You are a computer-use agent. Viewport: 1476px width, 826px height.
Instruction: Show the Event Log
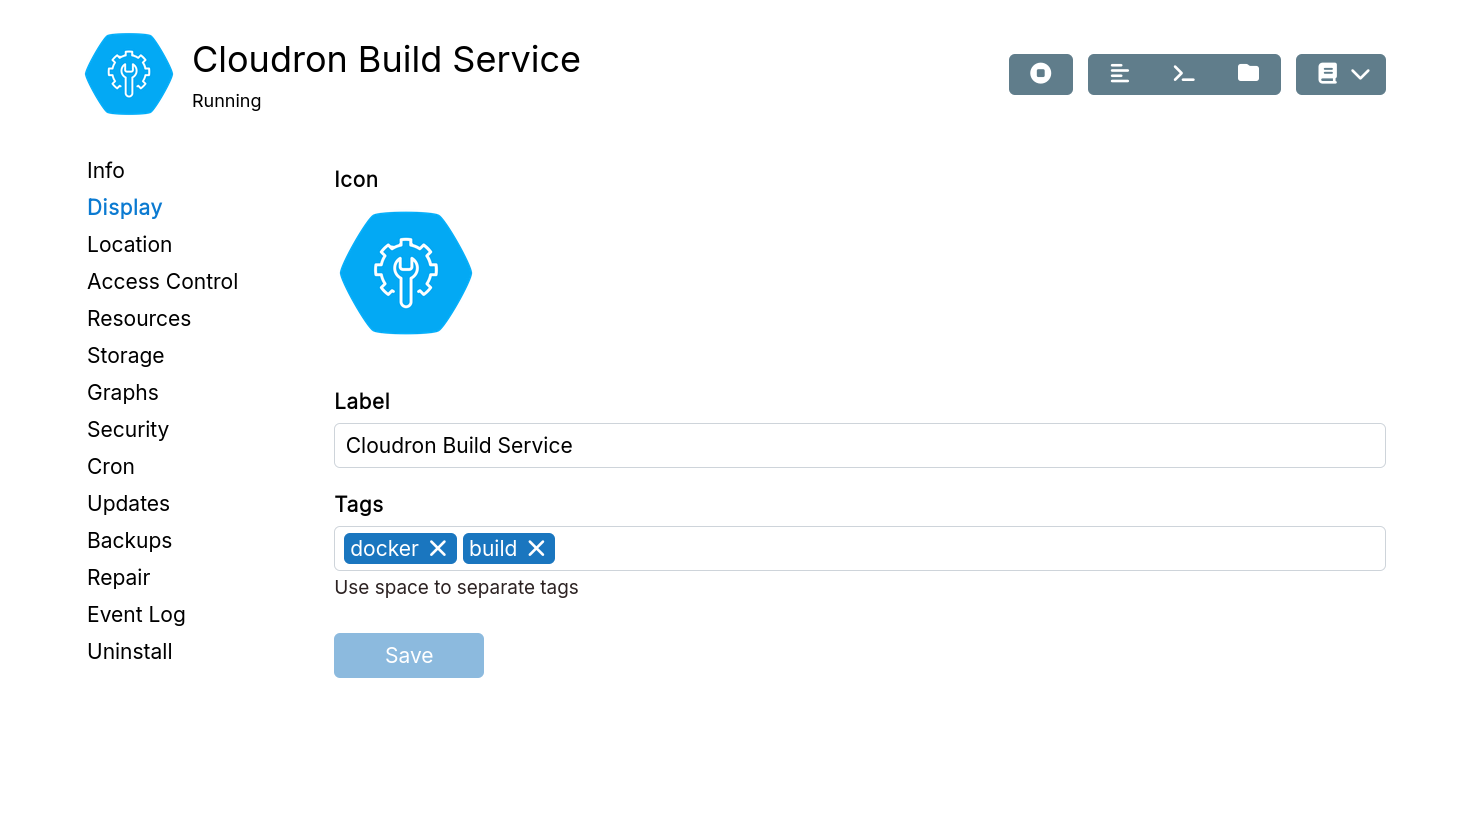tap(136, 614)
